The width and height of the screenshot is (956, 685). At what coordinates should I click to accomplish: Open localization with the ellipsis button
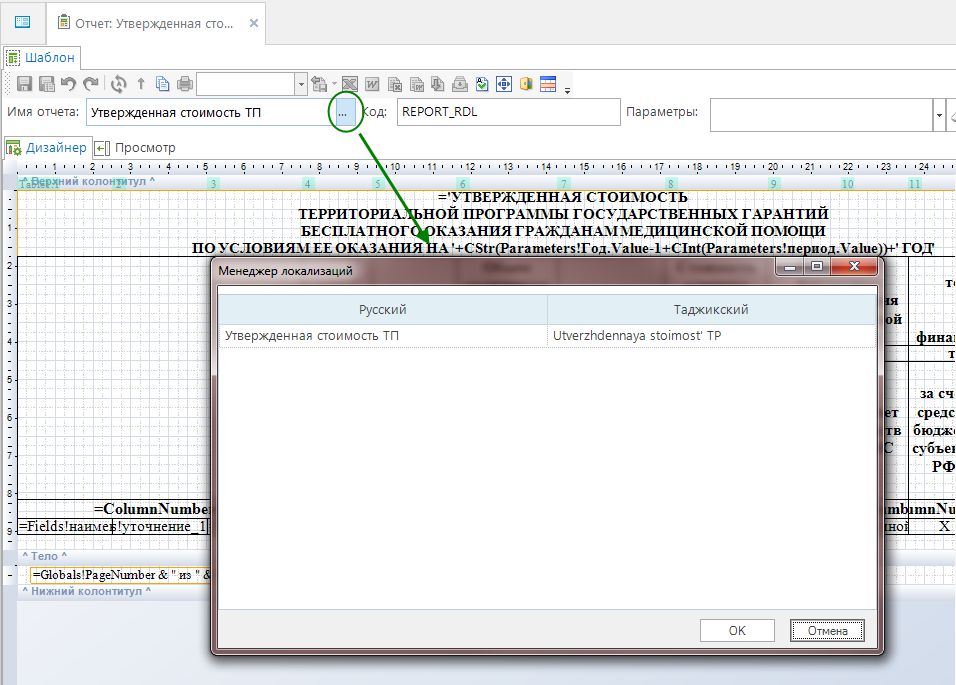tap(342, 113)
